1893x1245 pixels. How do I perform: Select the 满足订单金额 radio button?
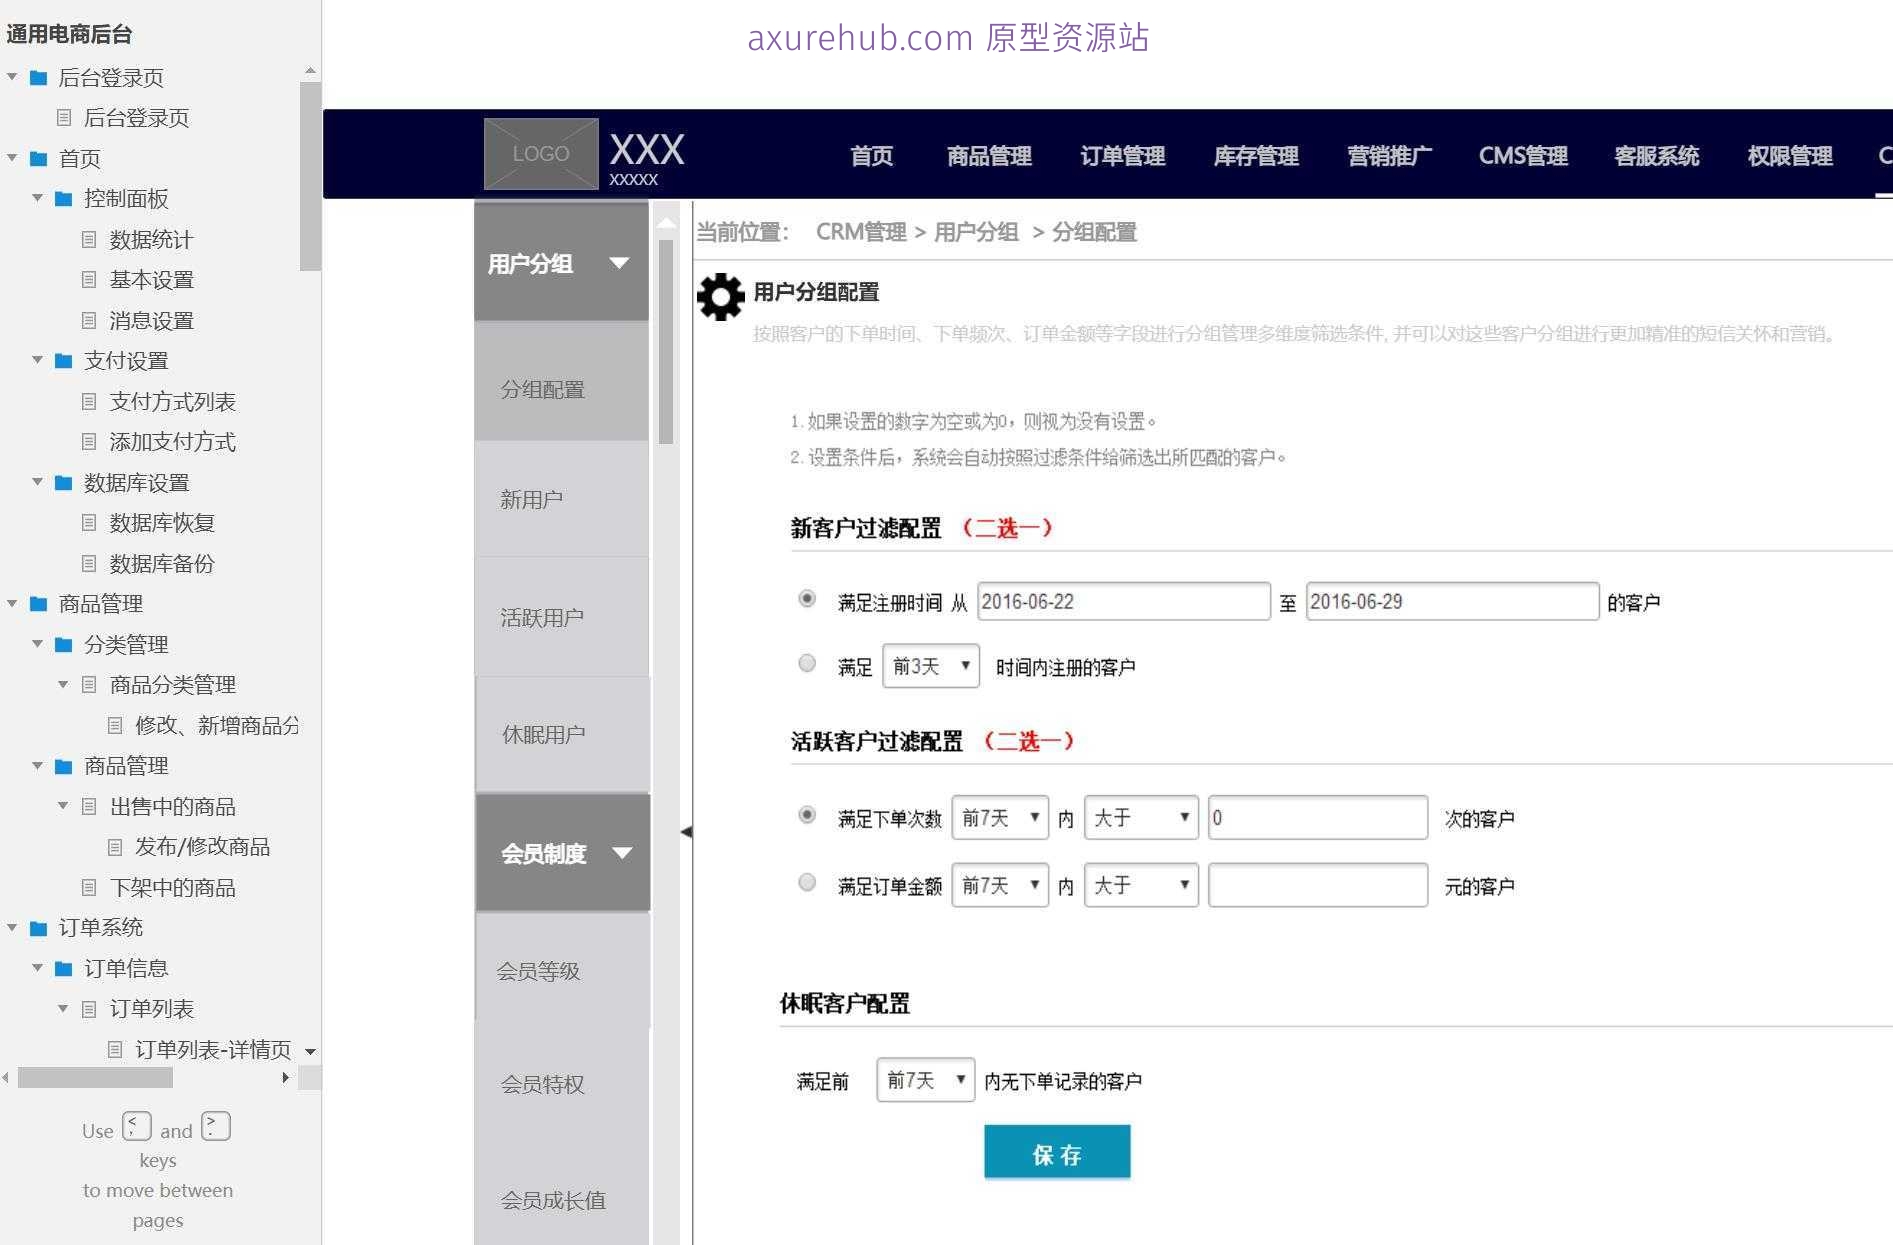pos(806,883)
